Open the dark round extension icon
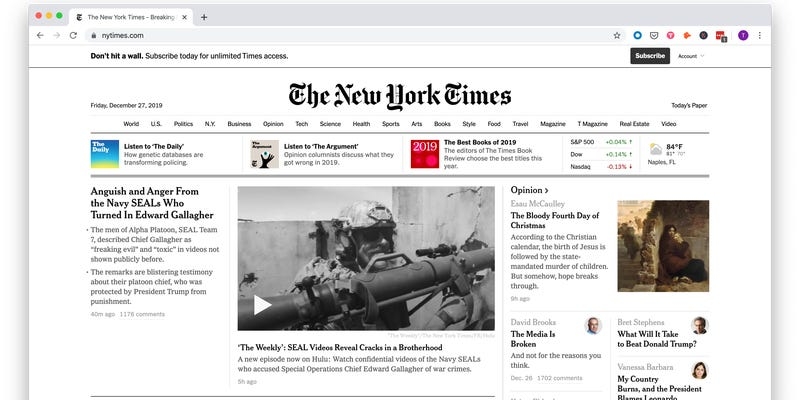Screen dimensions: 800x400 click(x=704, y=35)
